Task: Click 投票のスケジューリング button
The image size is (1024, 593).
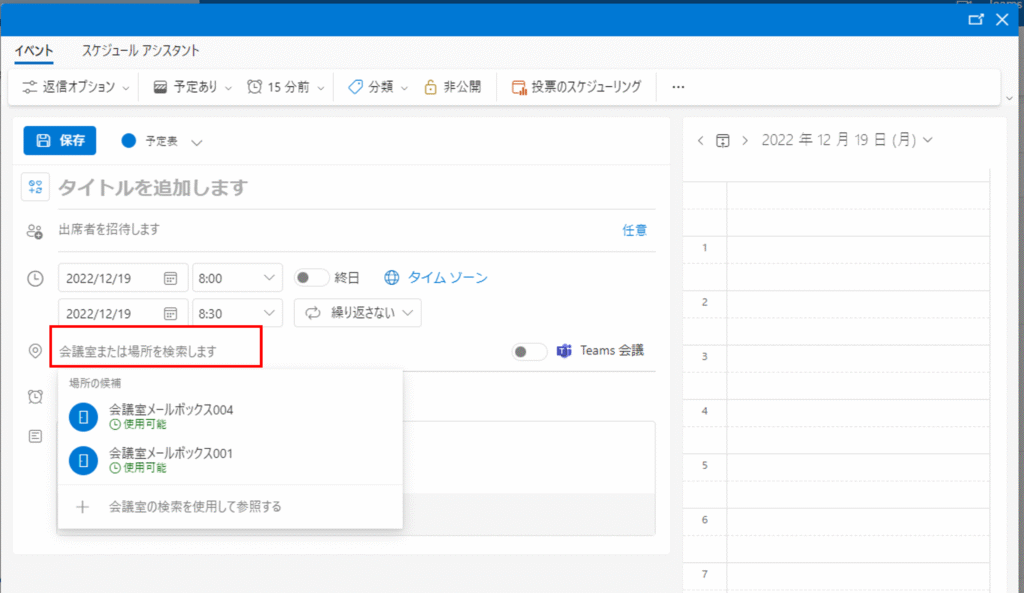Action: point(577,87)
